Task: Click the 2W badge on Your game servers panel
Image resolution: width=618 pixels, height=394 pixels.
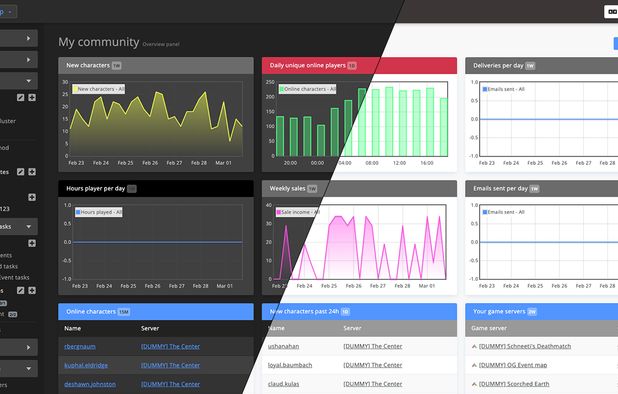Action: tap(532, 312)
